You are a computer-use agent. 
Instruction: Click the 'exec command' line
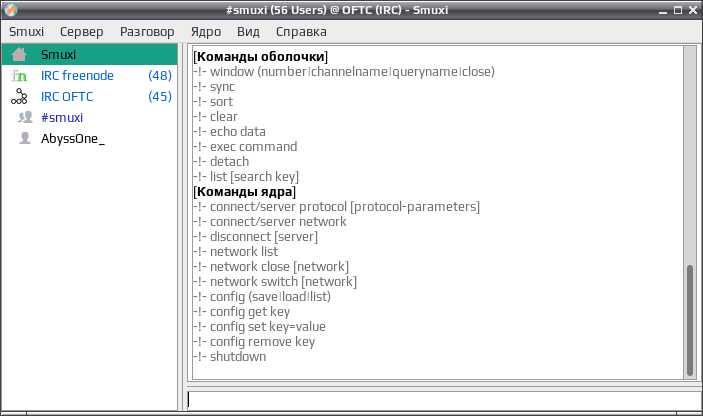tap(245, 147)
